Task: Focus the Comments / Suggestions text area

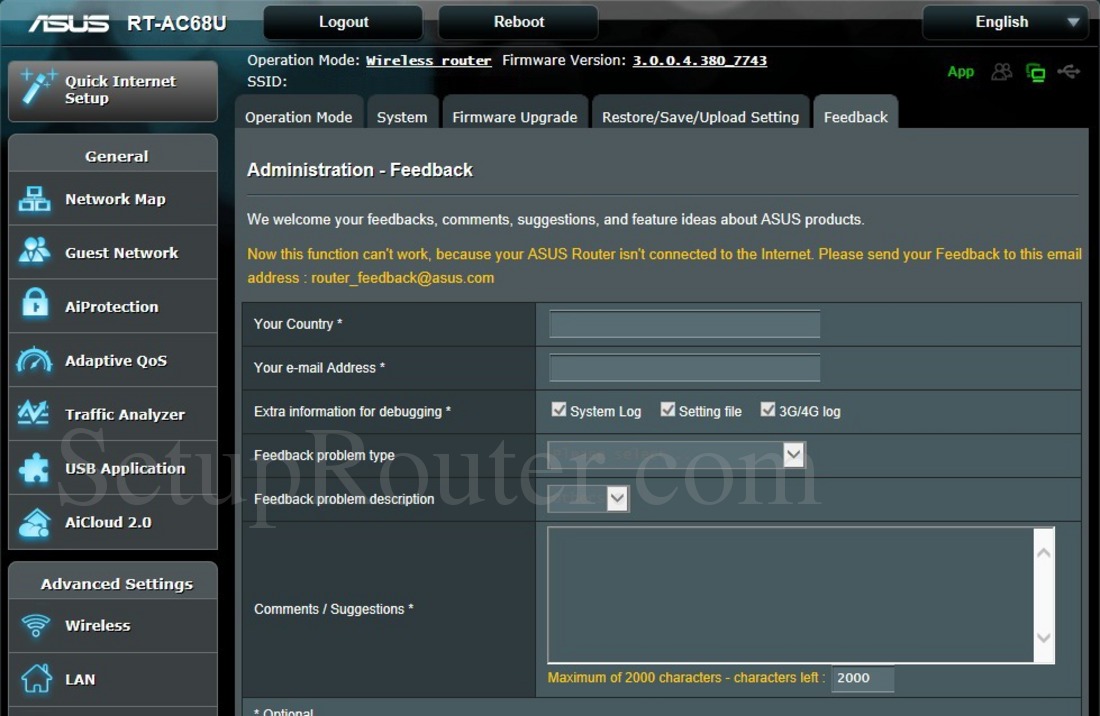Action: click(791, 595)
